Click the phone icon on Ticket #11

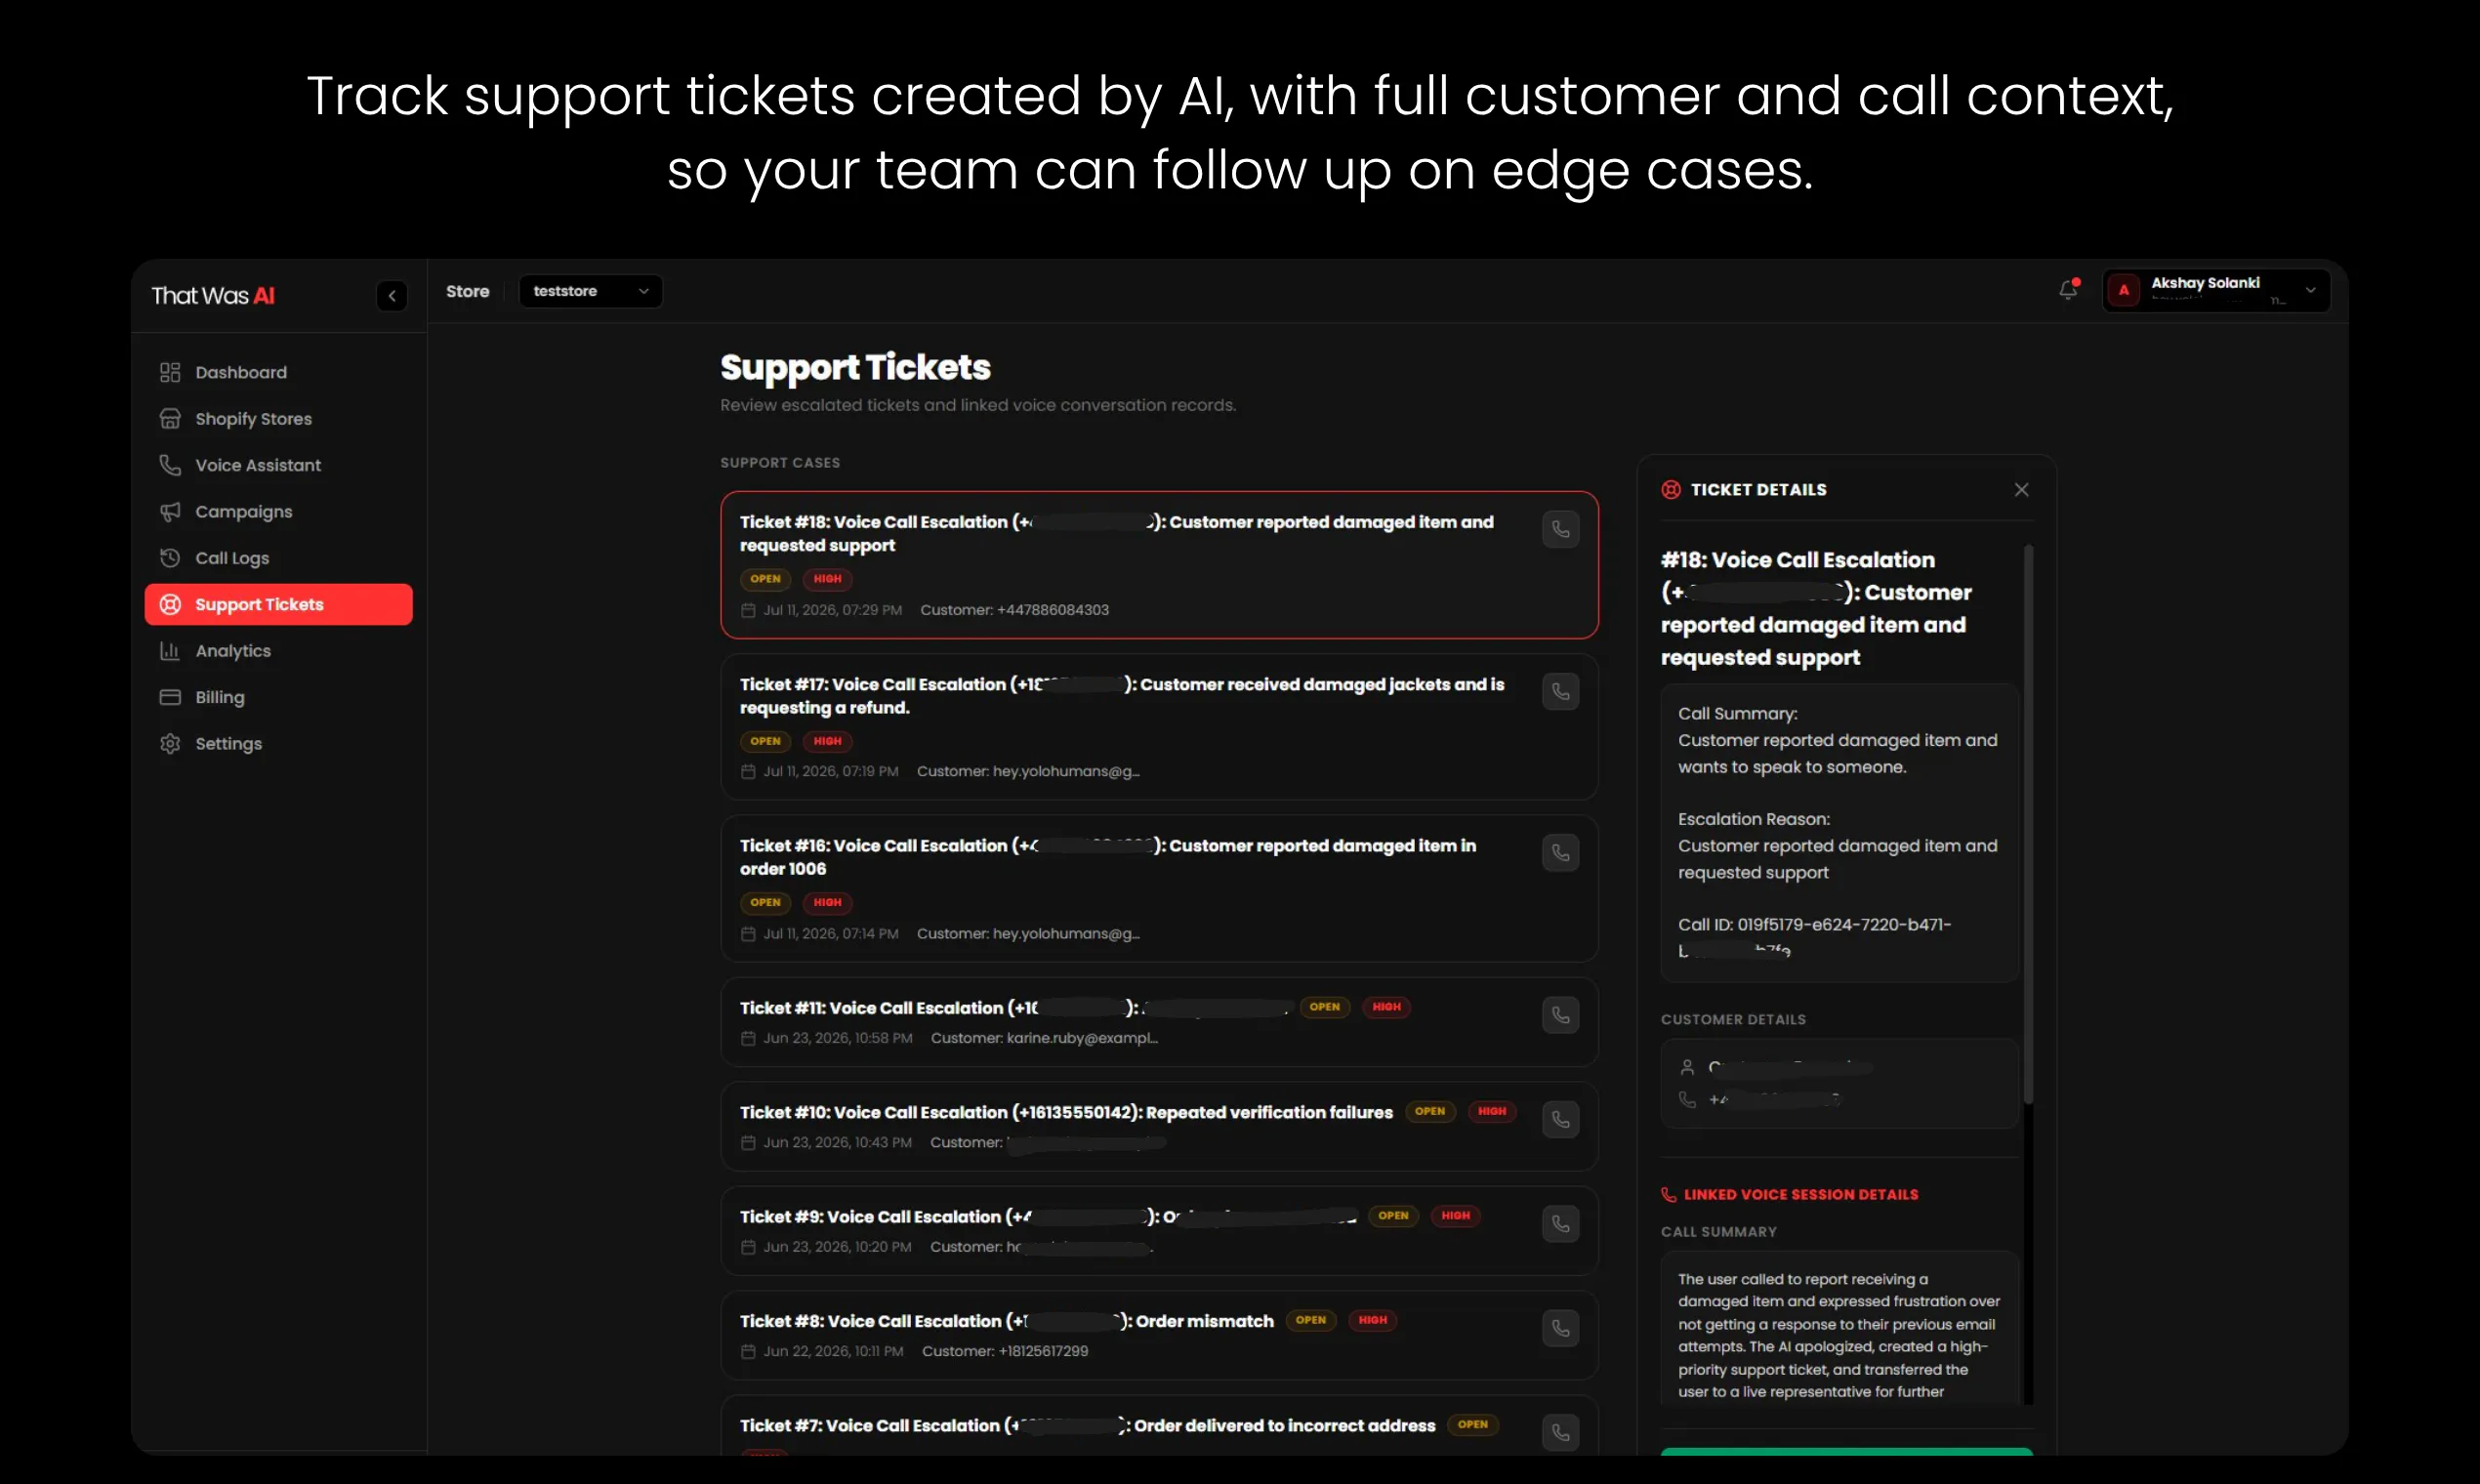[1560, 1015]
